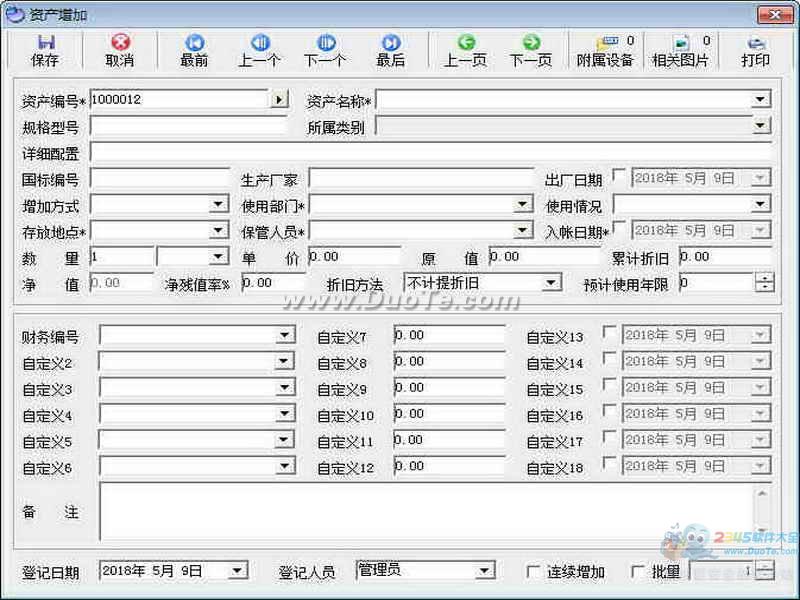Open the 使用部门 department dropdown
The image size is (800, 600).
point(523,204)
